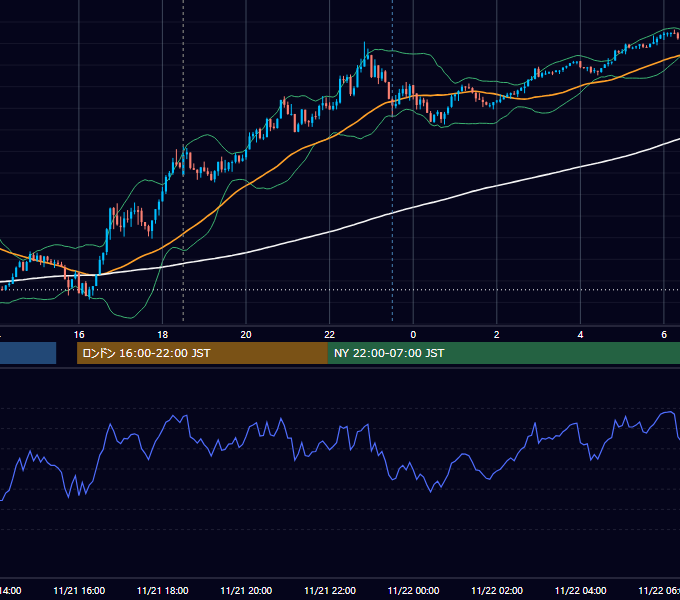The image size is (680, 600).
Task: Click the 18 hour label on the price chart axis
Action: [162, 335]
